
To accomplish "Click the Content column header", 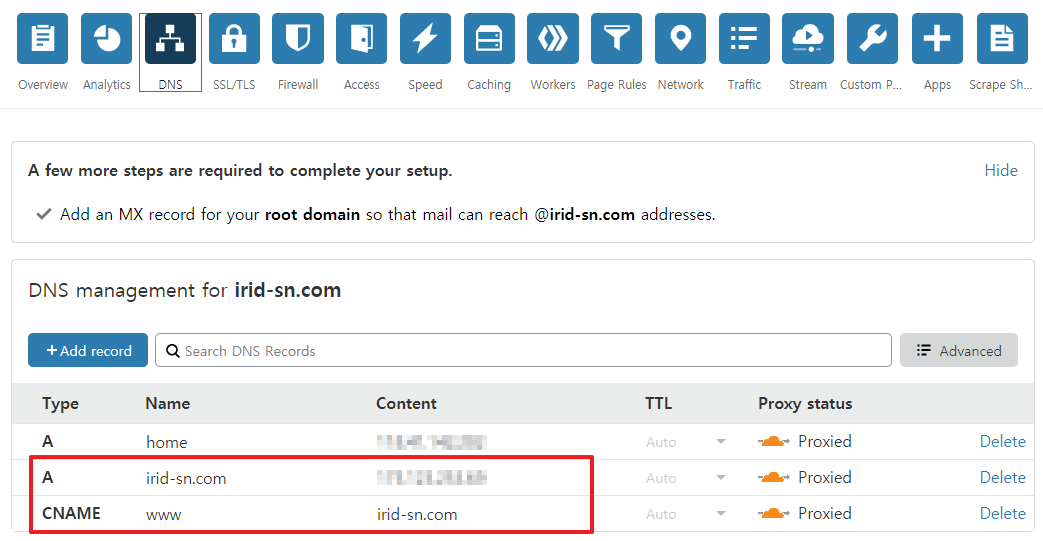I will click(x=406, y=403).
